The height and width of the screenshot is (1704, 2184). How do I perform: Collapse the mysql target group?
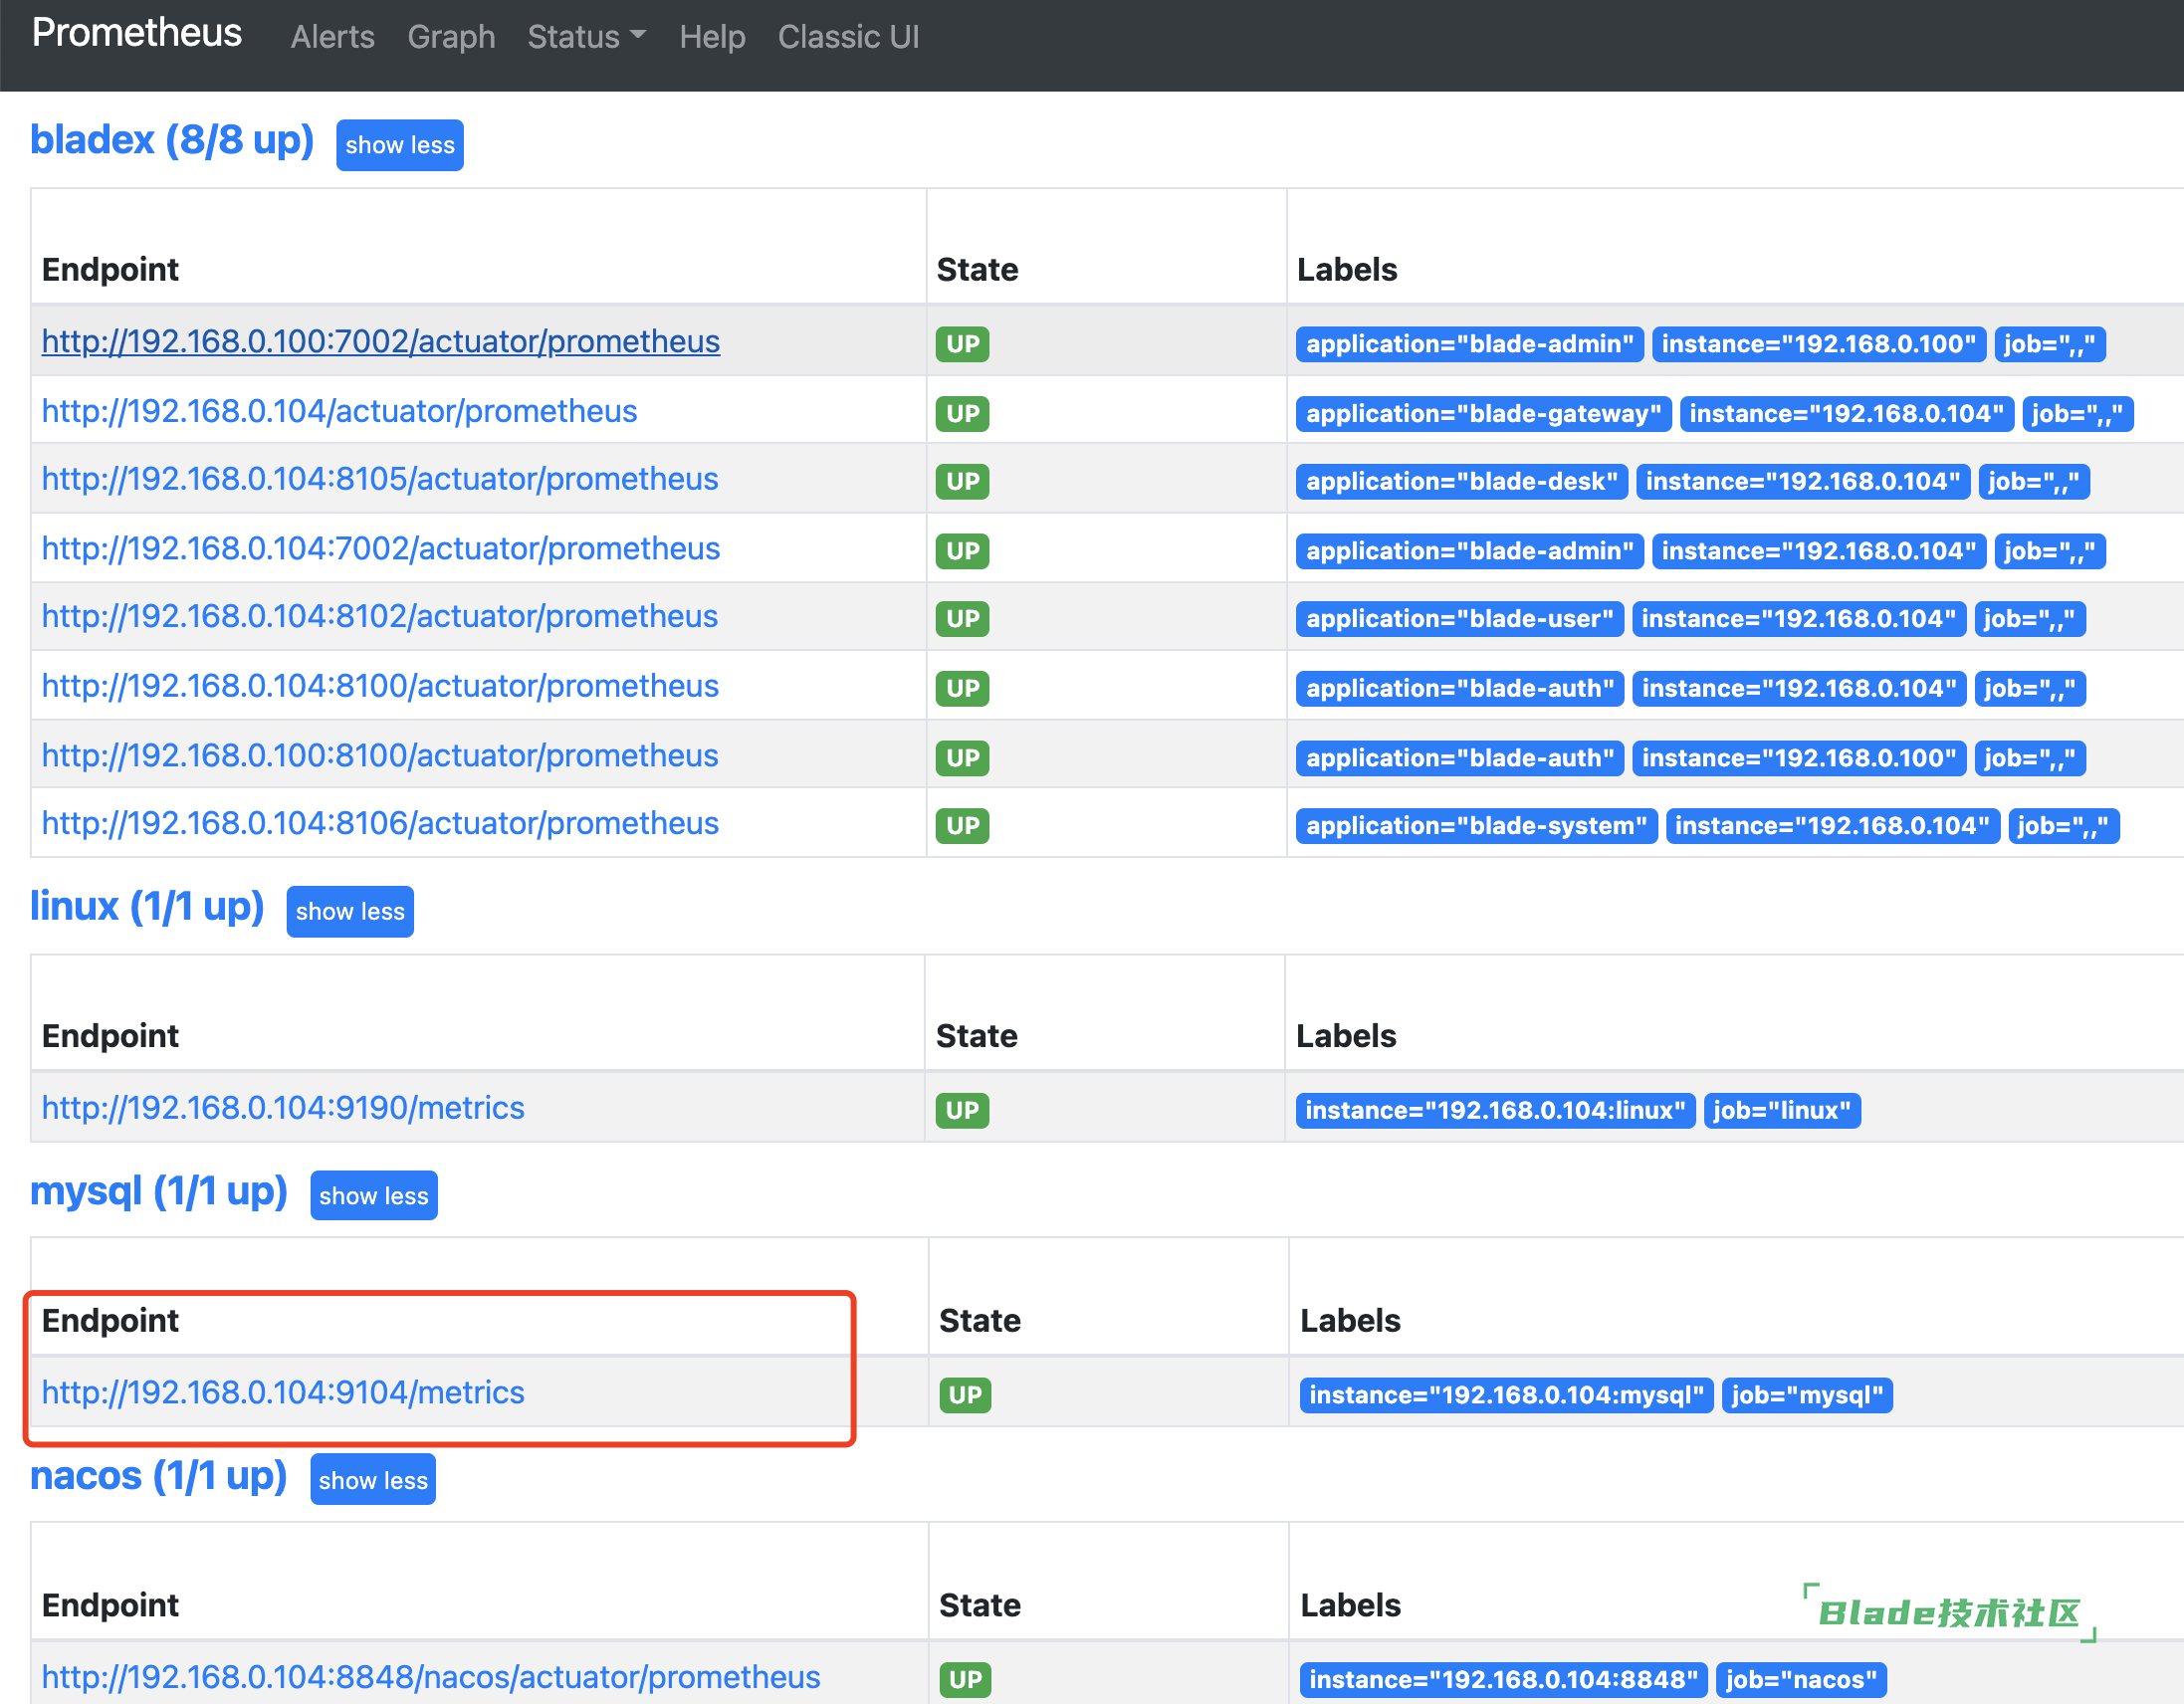[x=374, y=1196]
